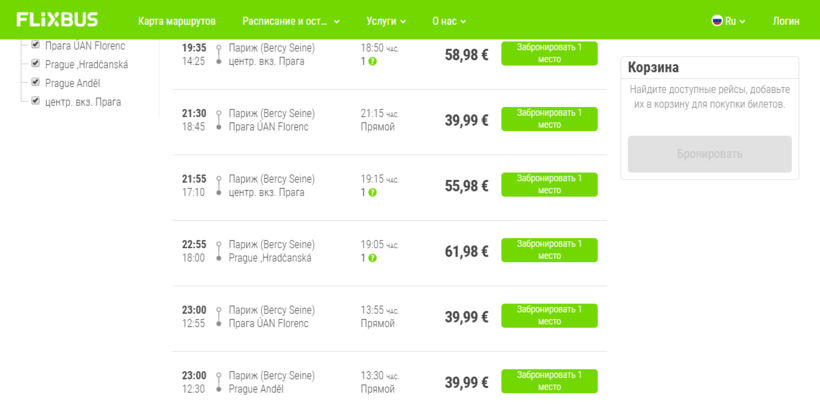Screen dimensions: 820x406
Task: Click transfer info icon on 21:55 trip
Action: [x=372, y=193]
